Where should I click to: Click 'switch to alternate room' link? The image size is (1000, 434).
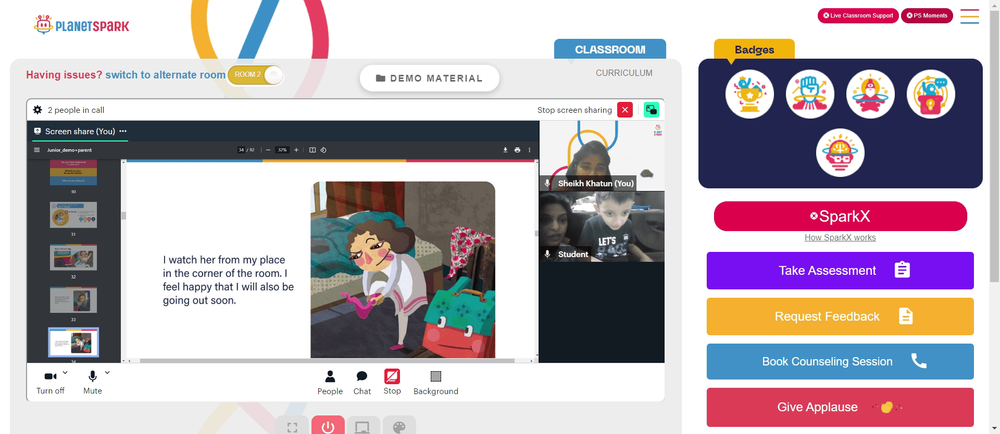165,75
